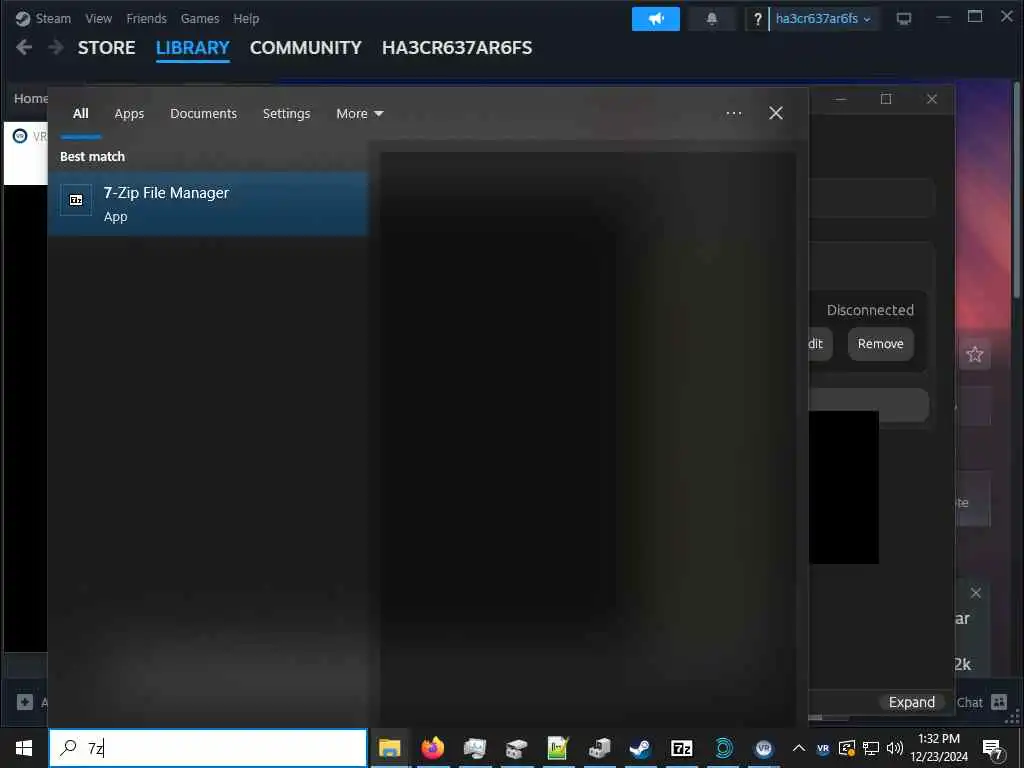Switch to Settings search tab
This screenshot has height=768, width=1024.
pos(286,114)
